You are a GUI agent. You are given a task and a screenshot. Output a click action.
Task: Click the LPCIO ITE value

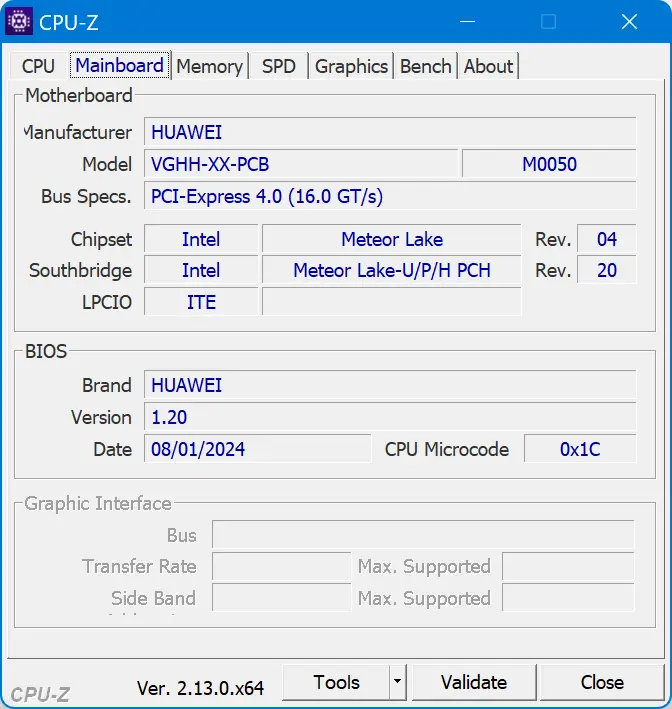click(x=201, y=302)
